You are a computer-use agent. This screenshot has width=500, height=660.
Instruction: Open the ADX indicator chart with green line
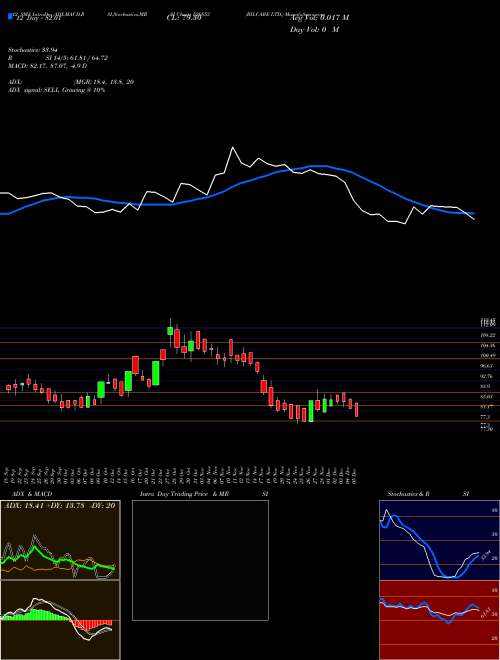coord(60,540)
